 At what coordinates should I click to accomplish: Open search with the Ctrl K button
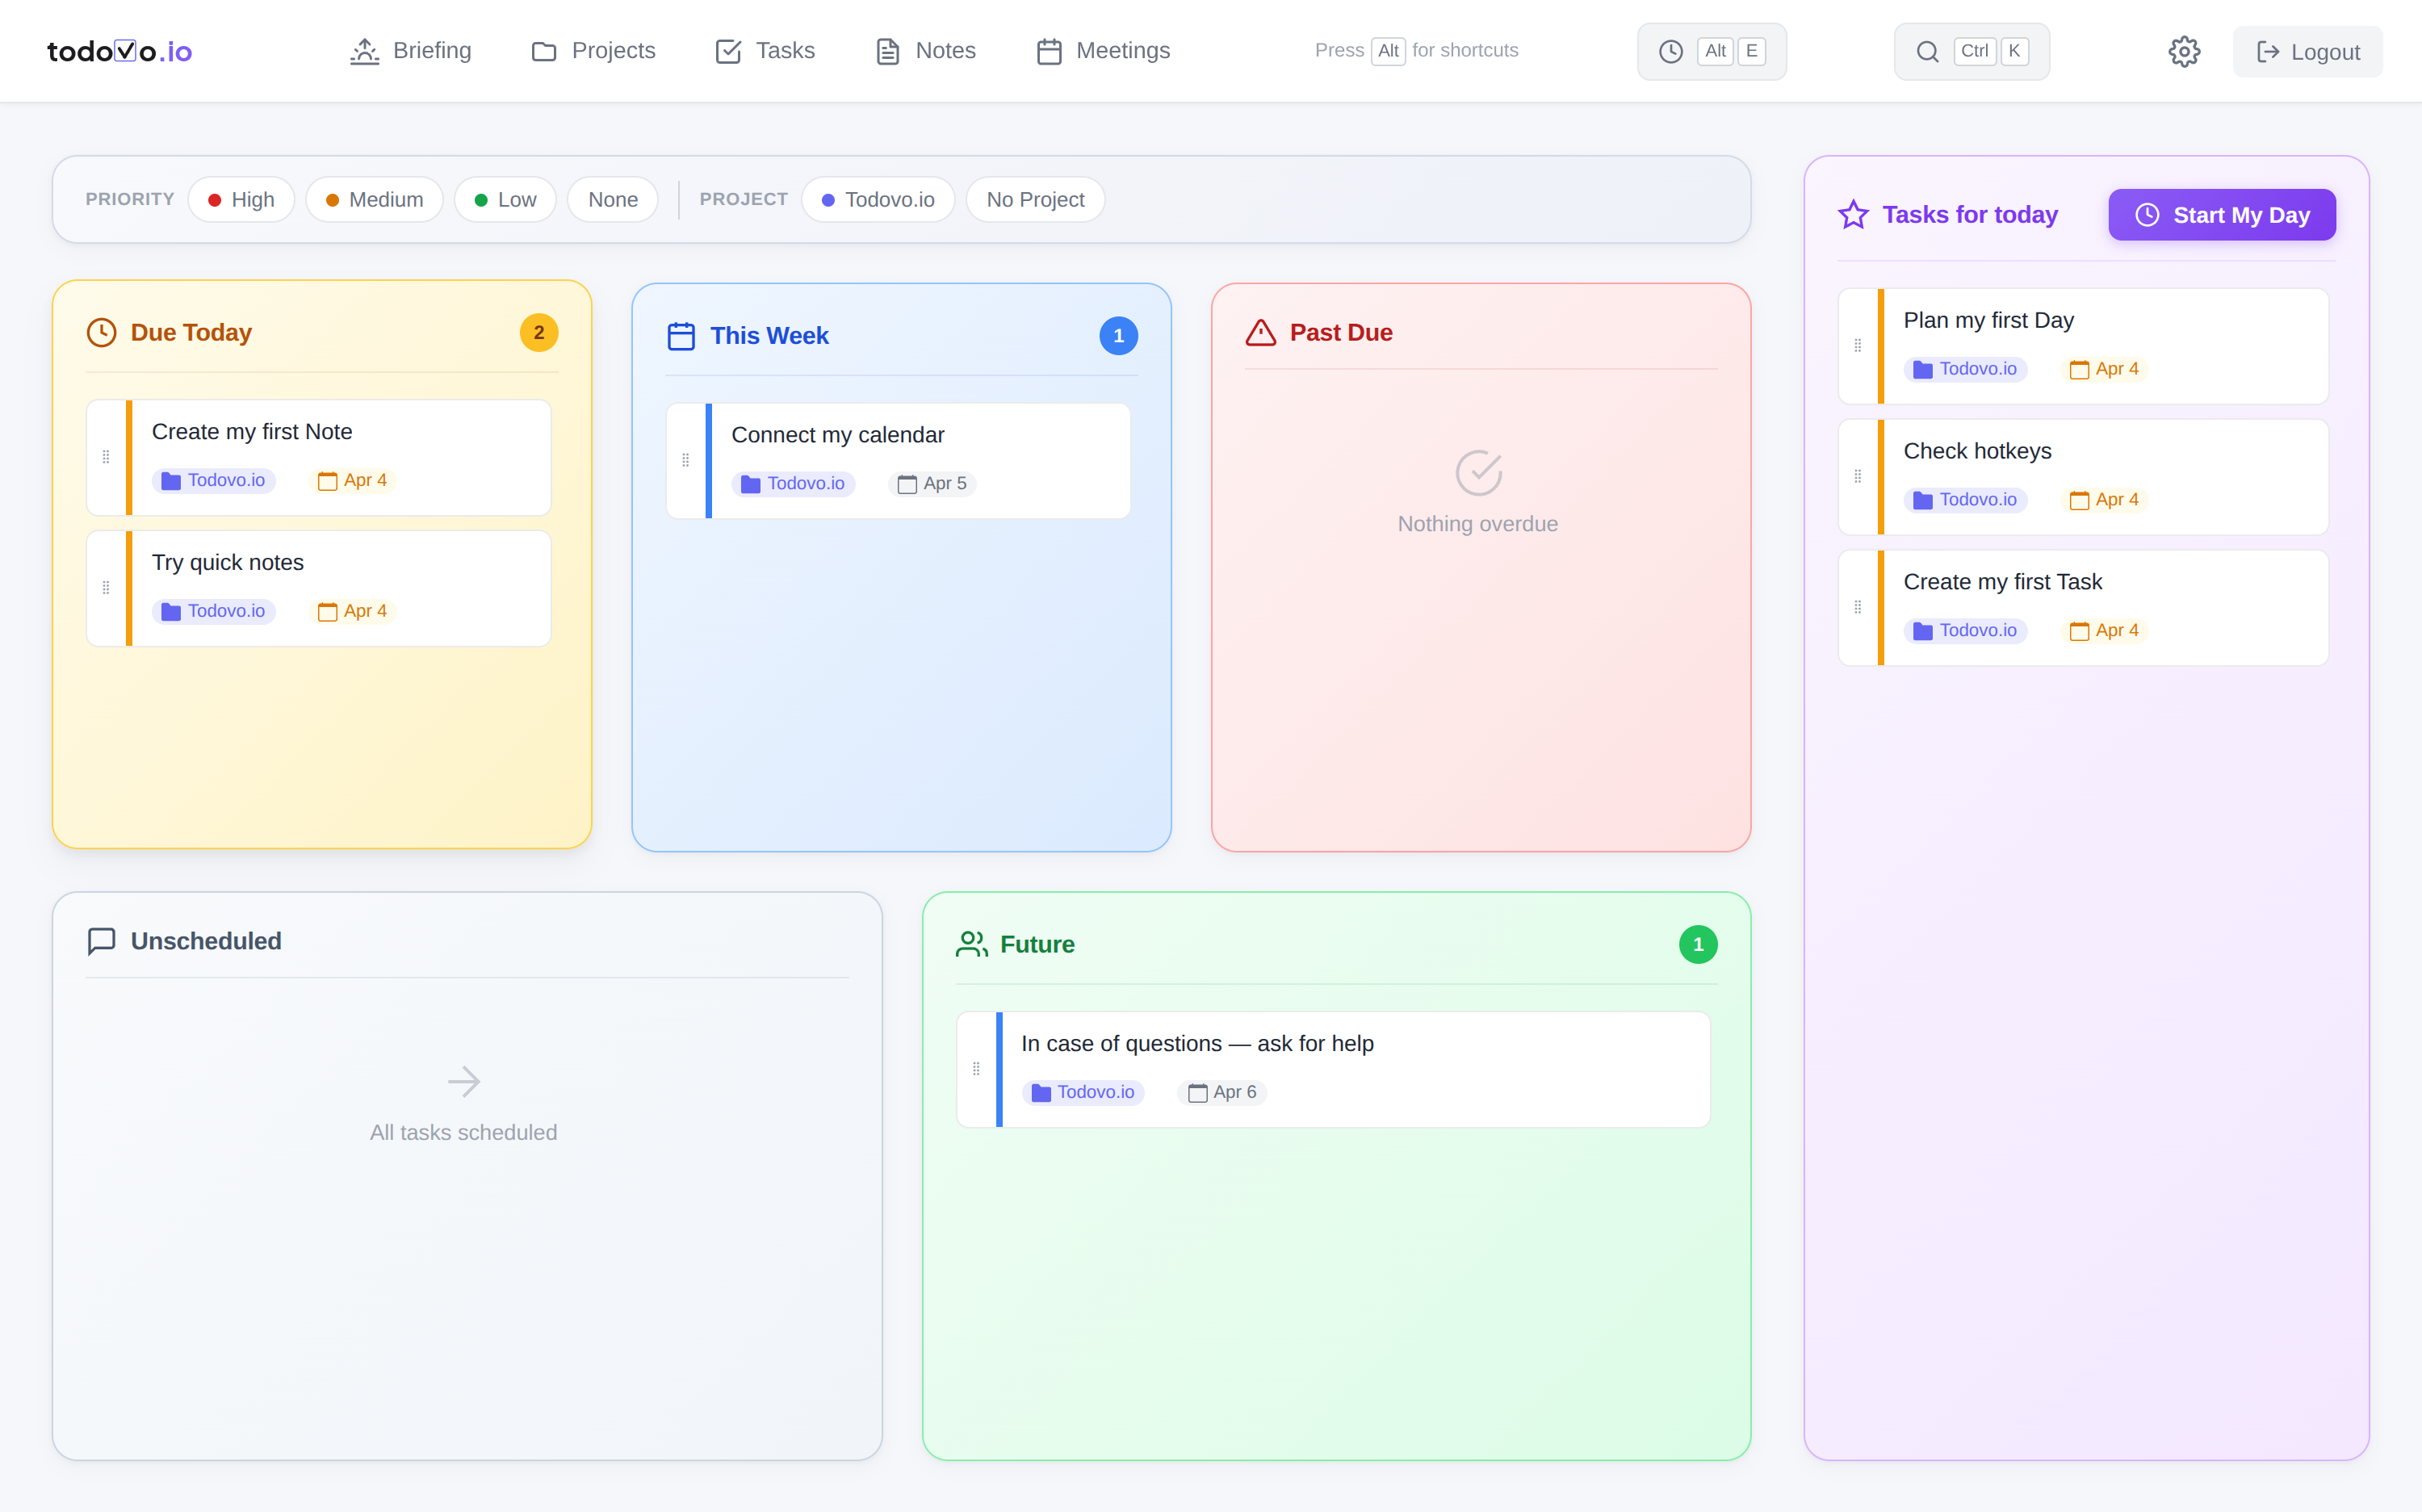pos(1971,51)
